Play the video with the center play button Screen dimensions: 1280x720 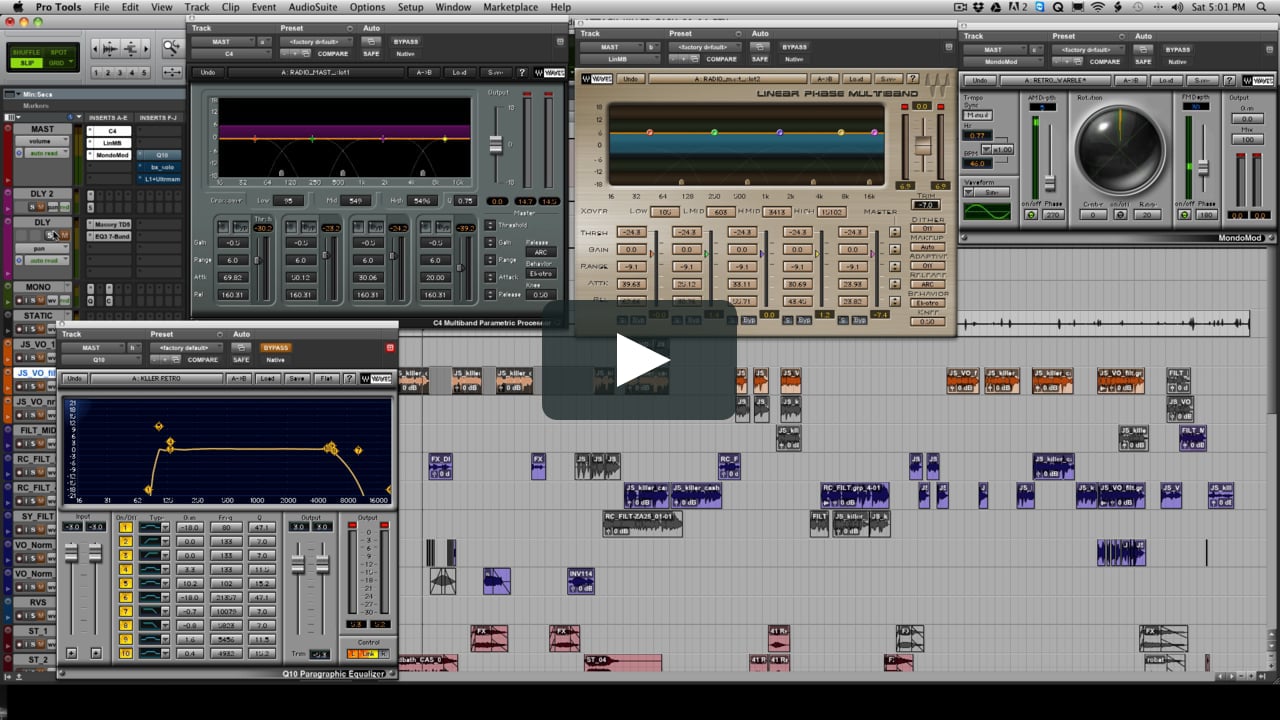click(640, 360)
